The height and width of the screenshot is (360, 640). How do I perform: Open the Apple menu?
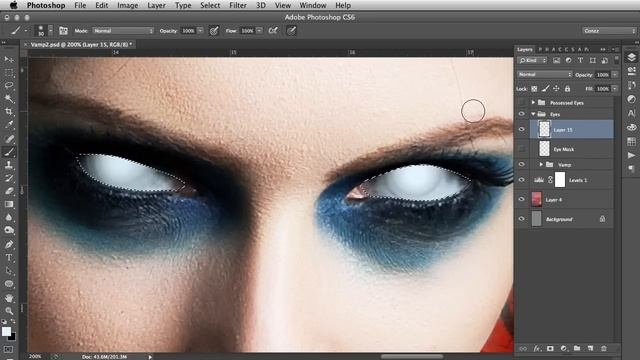[13, 5]
